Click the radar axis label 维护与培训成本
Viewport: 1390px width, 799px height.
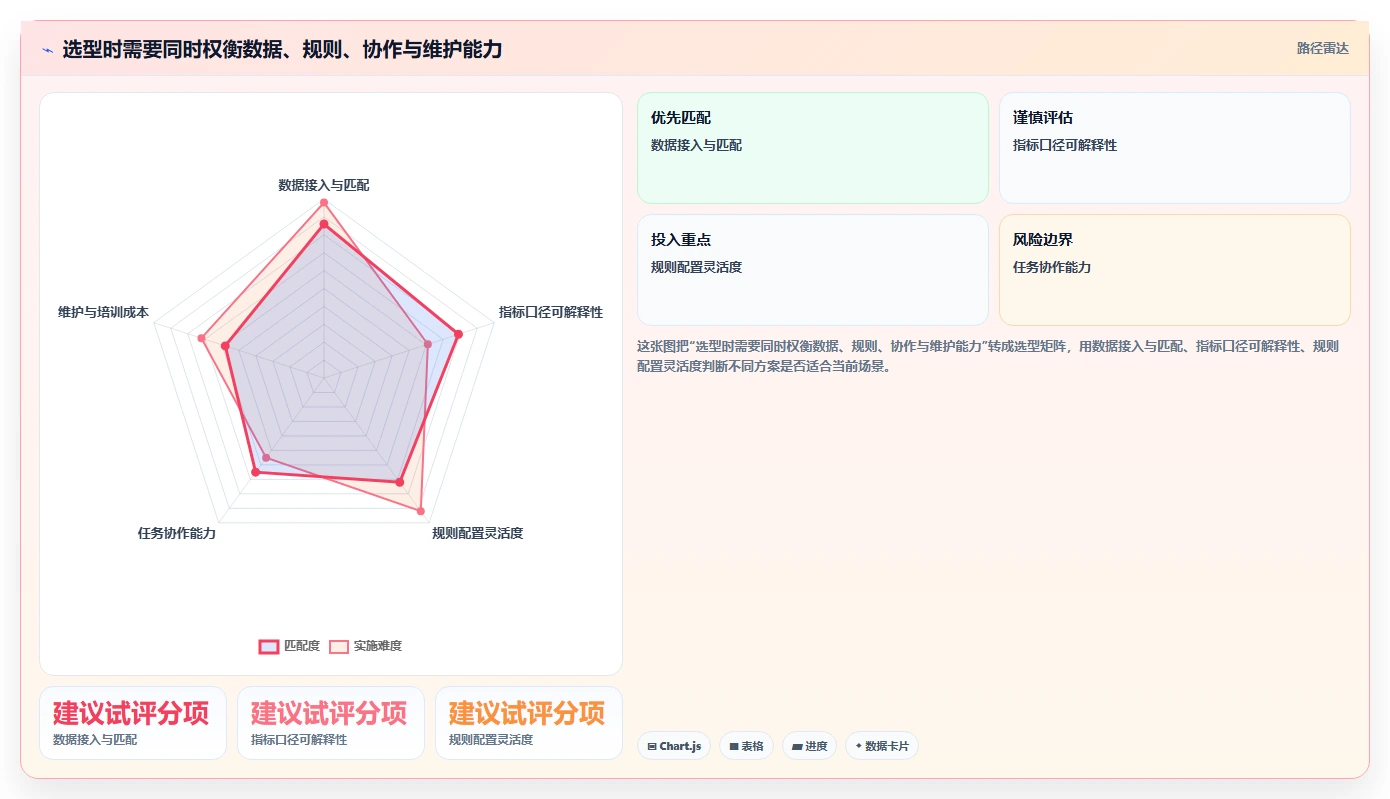pyautogui.click(x=103, y=312)
